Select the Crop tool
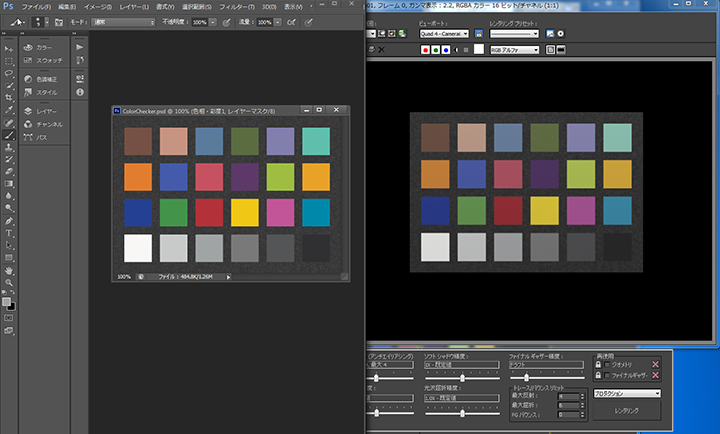The image size is (720, 434). coord(9,97)
